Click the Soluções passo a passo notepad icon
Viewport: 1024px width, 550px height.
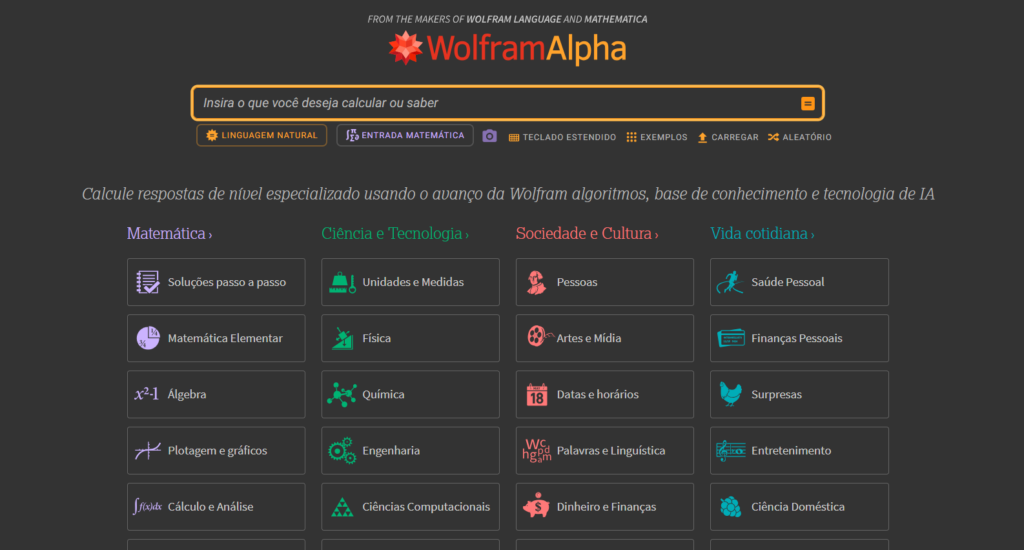click(x=148, y=282)
